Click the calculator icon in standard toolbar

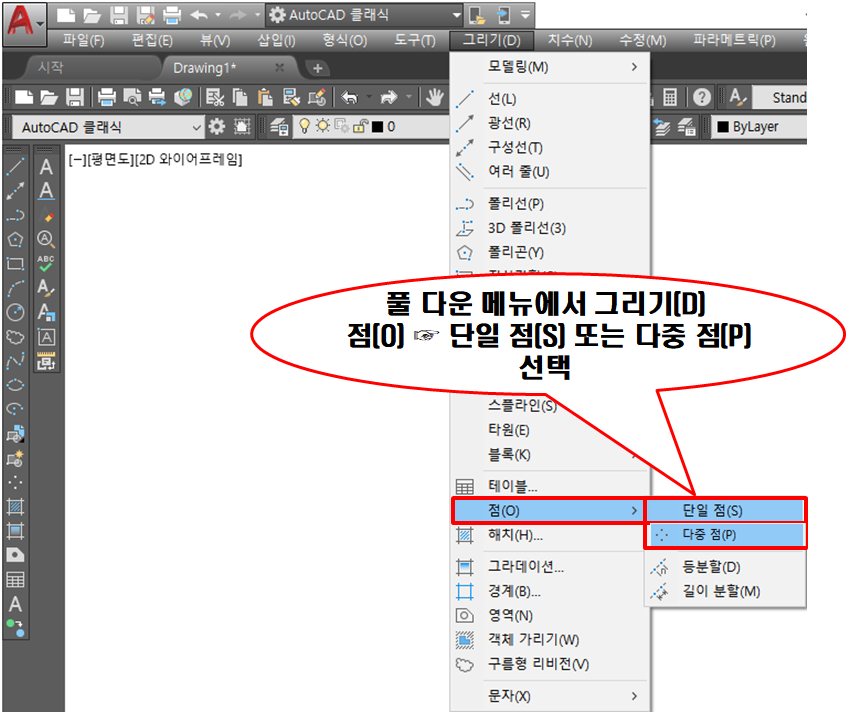(670, 98)
